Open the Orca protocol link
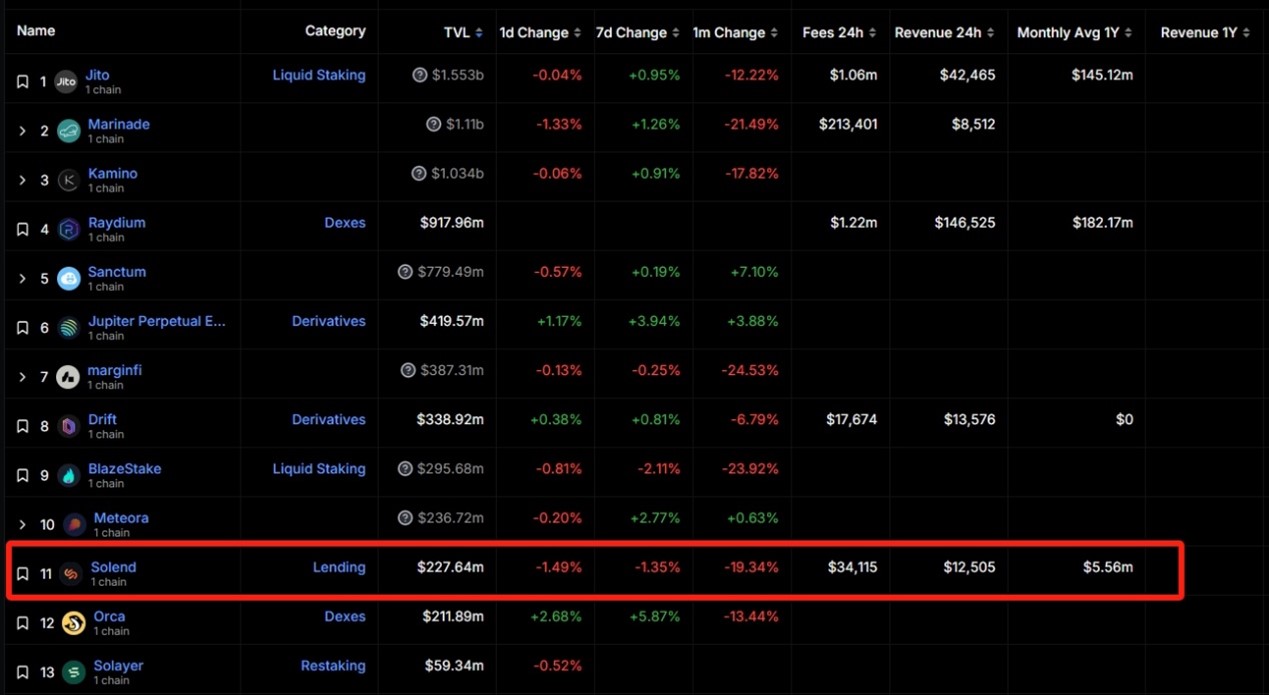The image size is (1269, 695). pos(109,616)
